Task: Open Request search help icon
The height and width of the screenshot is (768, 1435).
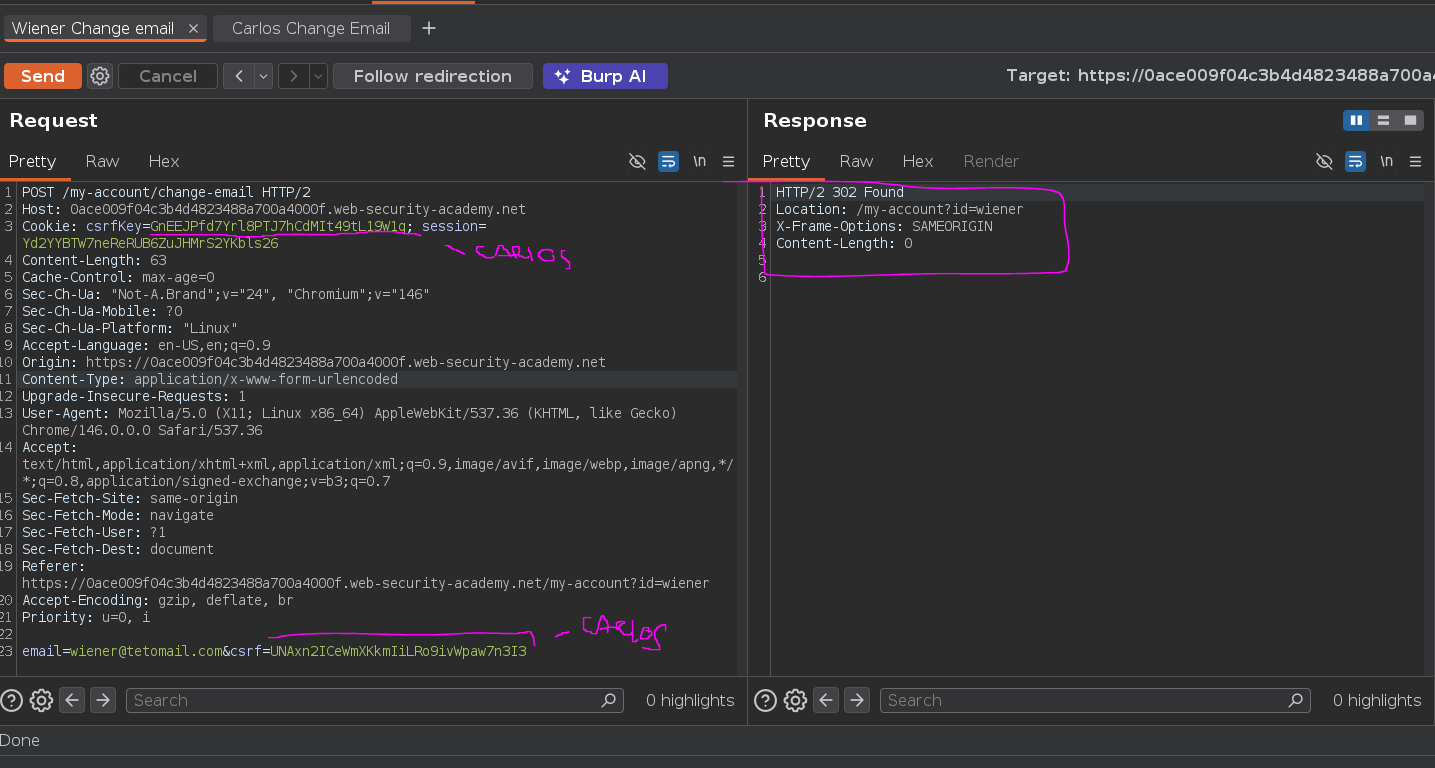Action: click(x=11, y=700)
